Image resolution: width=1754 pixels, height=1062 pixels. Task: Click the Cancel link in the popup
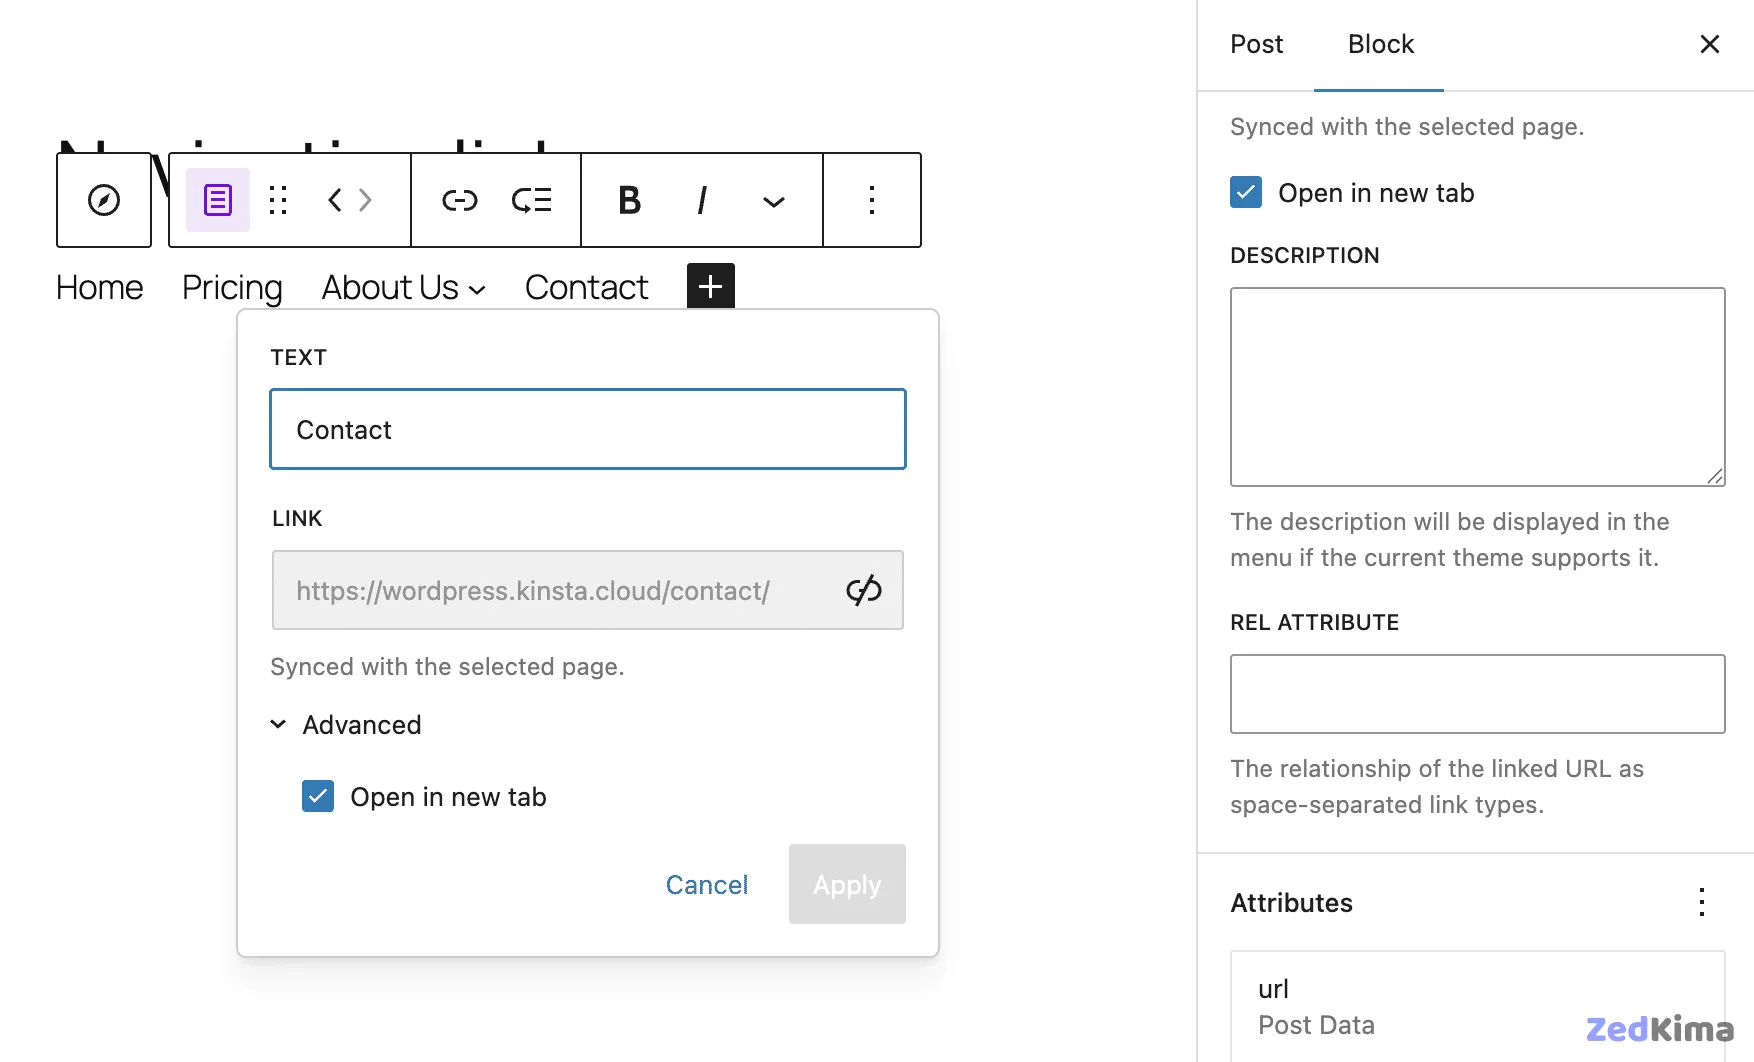tap(706, 884)
